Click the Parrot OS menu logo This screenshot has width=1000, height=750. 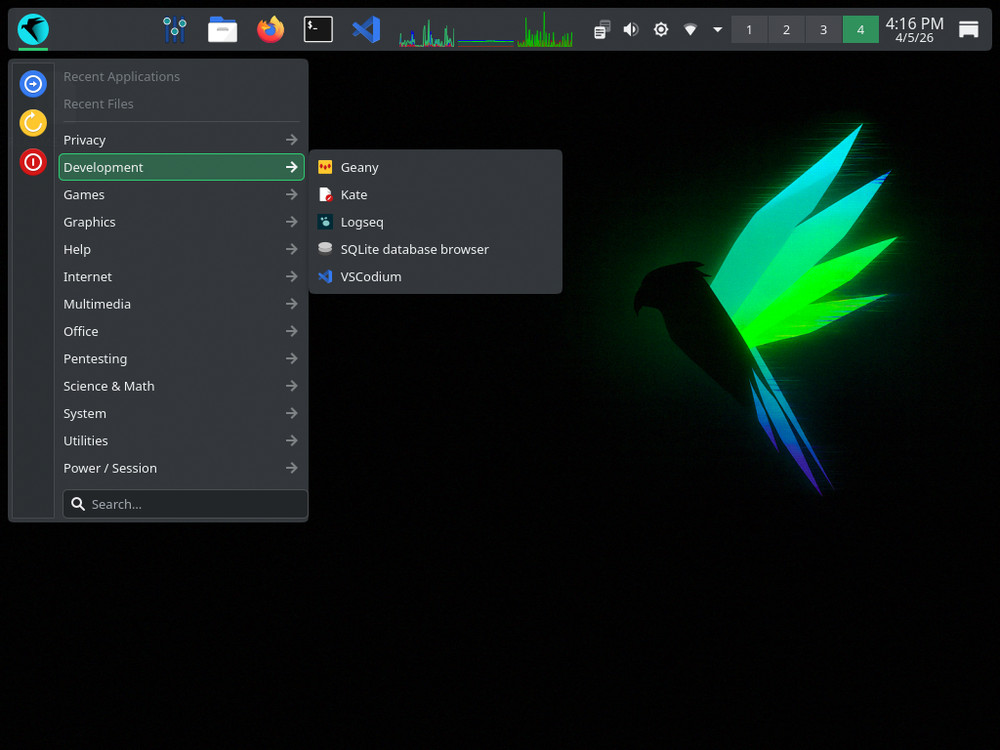pos(33,29)
